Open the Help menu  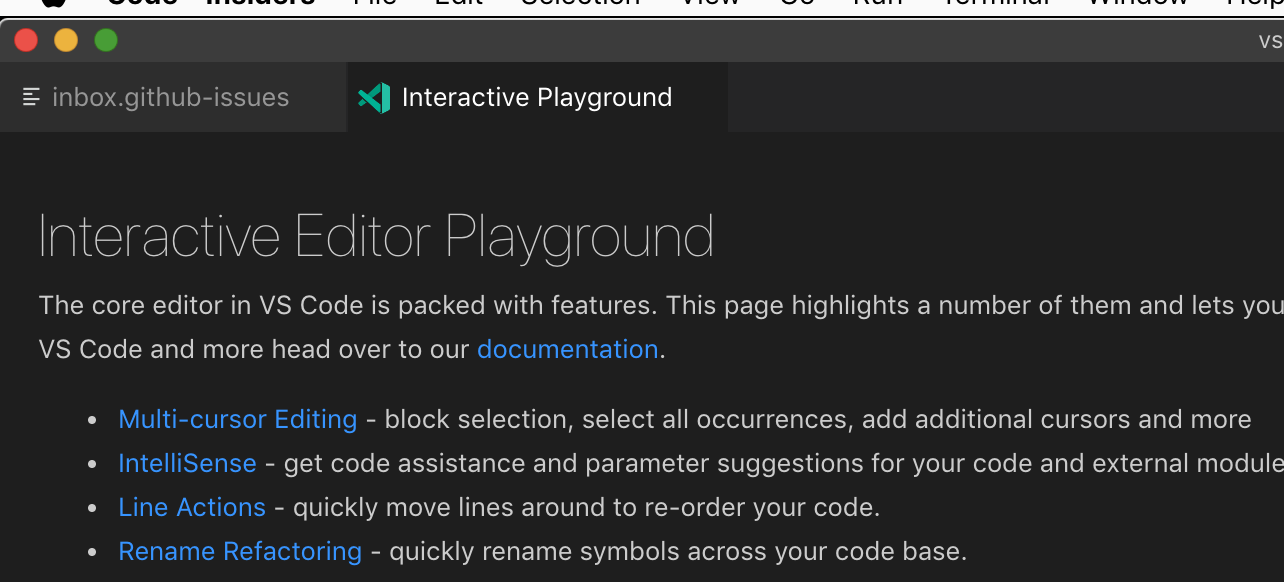[1256, 4]
